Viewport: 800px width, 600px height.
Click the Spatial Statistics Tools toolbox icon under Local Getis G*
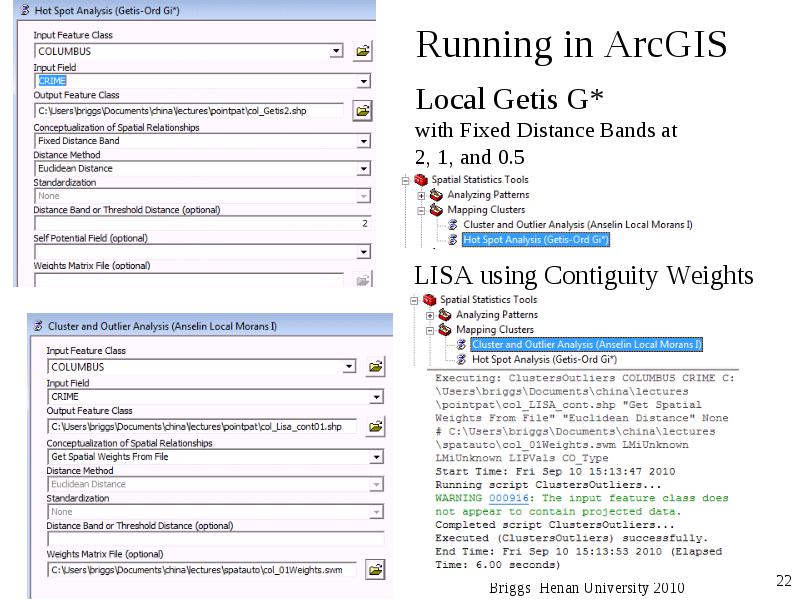(x=421, y=180)
